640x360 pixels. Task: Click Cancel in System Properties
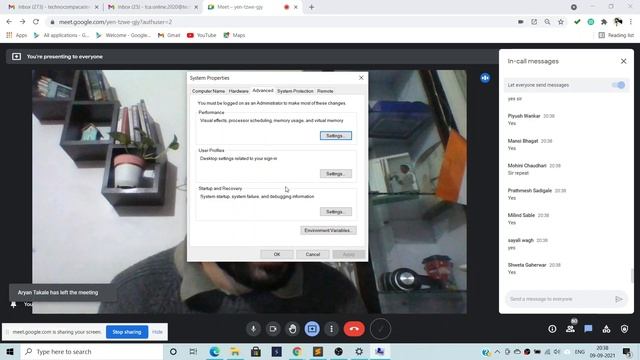[313, 254]
